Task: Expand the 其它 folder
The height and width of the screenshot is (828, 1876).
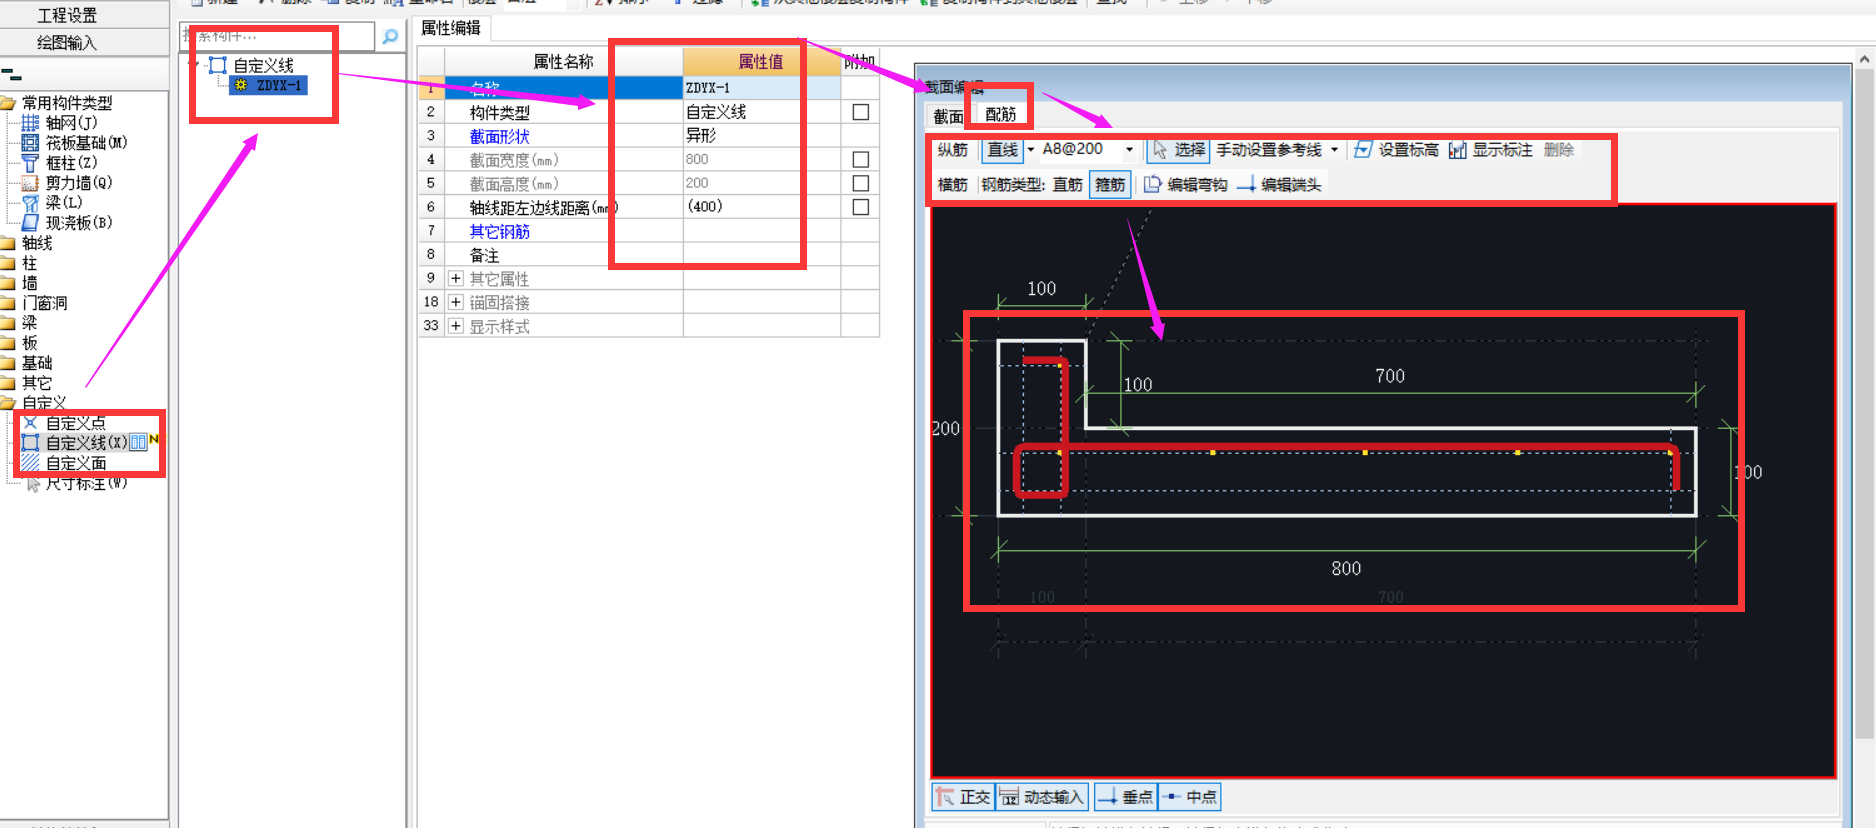Action: (x=8, y=383)
